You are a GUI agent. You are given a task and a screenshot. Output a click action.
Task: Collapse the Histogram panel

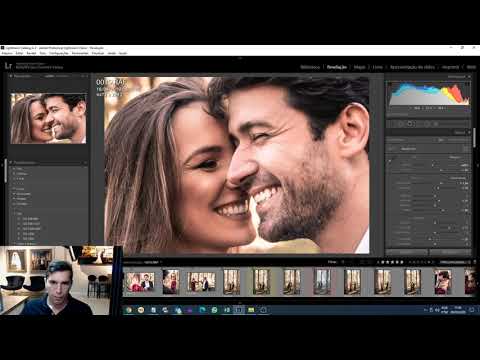click(x=469, y=76)
